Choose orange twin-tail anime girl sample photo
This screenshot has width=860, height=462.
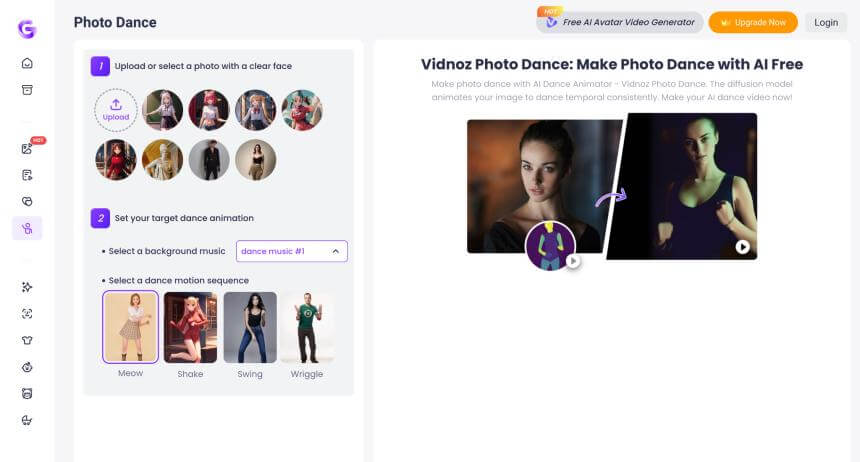coord(256,110)
